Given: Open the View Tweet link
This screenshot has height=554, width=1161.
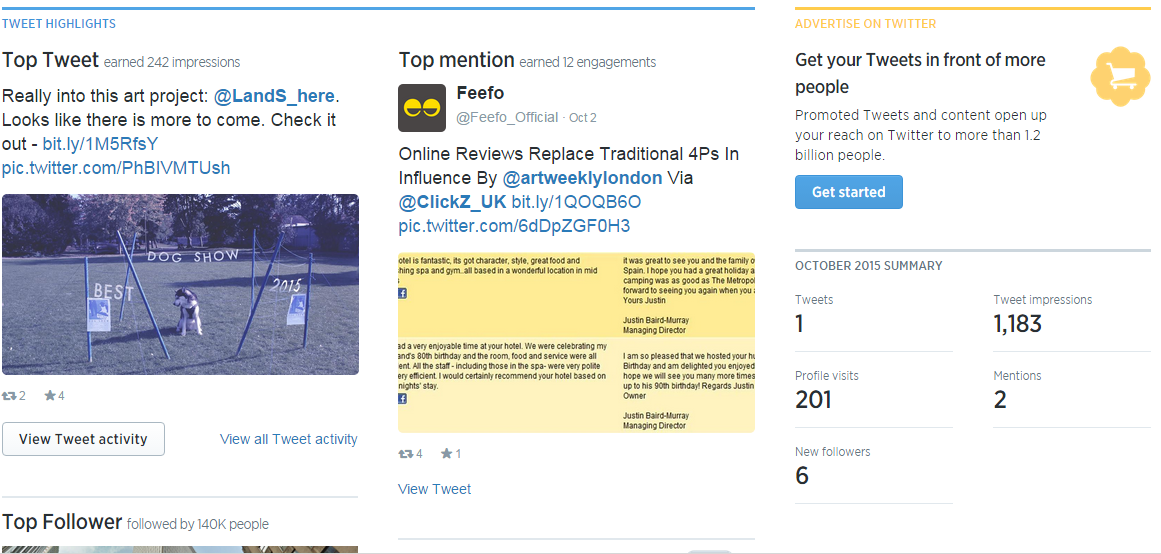Looking at the screenshot, I should pyautogui.click(x=434, y=489).
